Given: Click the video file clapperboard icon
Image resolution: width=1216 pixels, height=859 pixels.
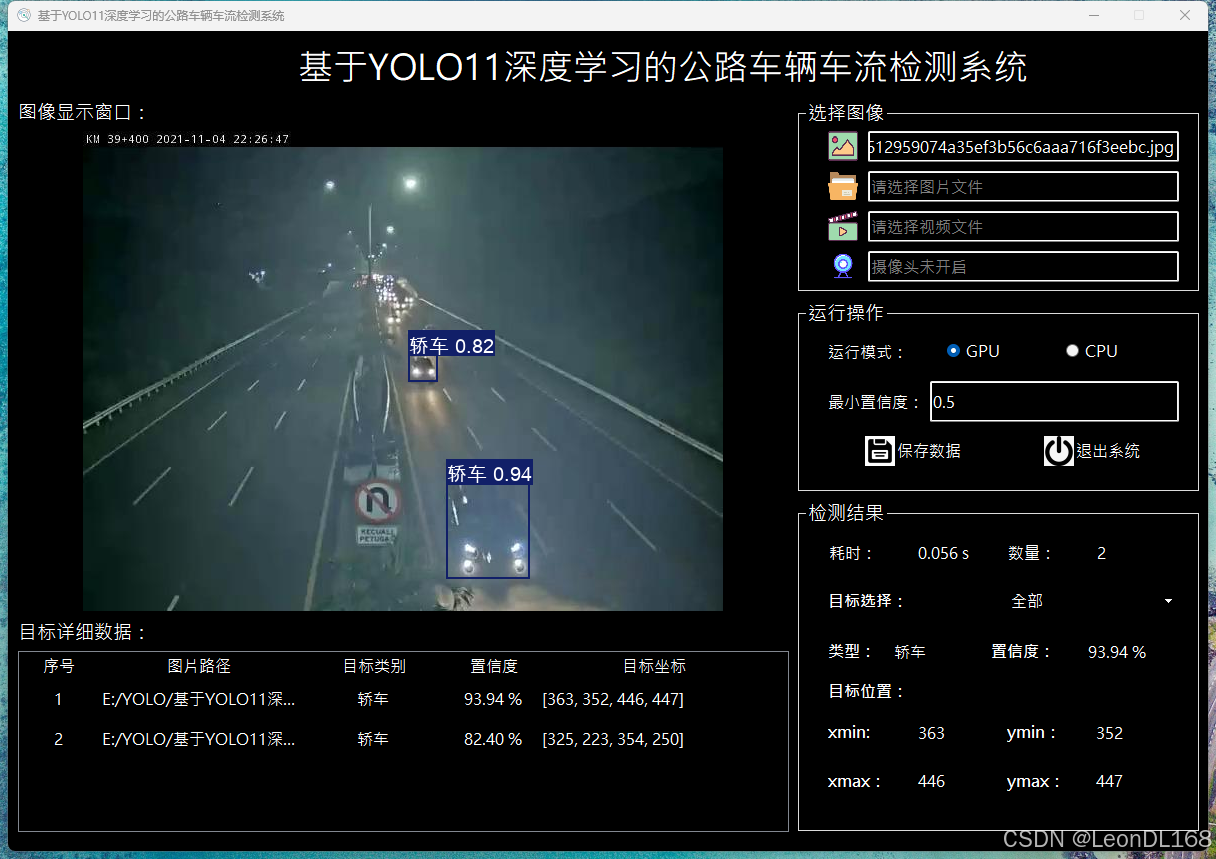Looking at the screenshot, I should pyautogui.click(x=843, y=226).
